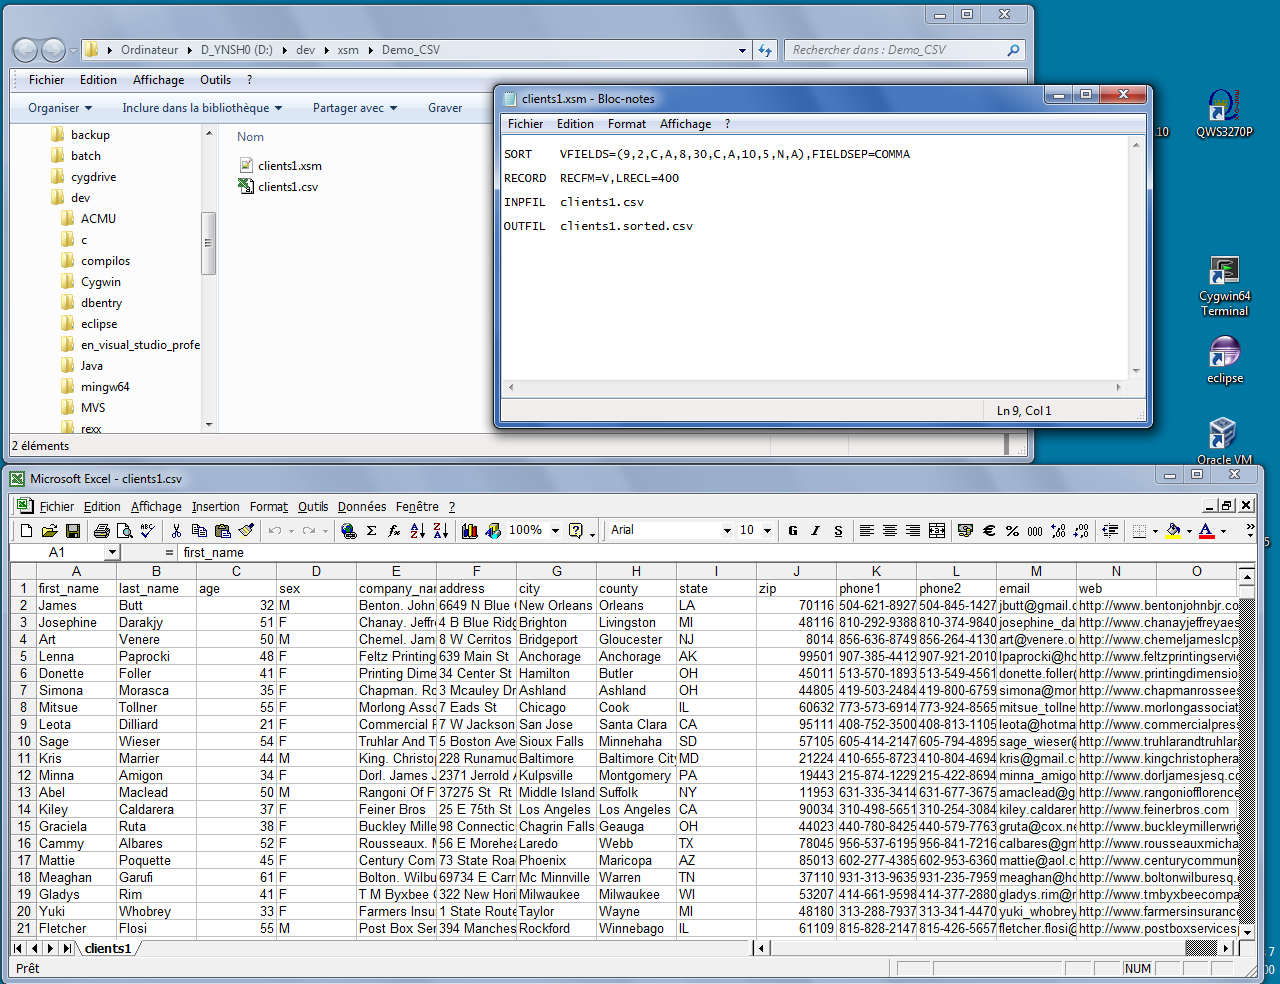Click the AutoSum sigma icon

click(371, 531)
